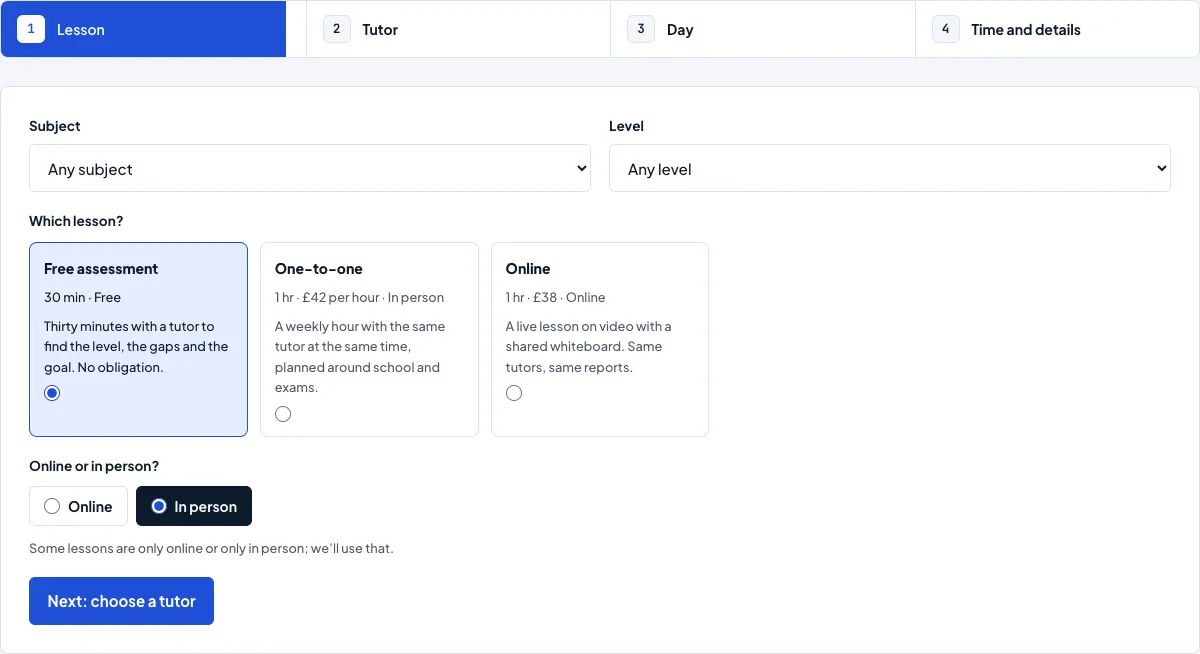Click the 'Thirty minutes with a tutor' description
The height and width of the screenshot is (654, 1200).
(x=136, y=347)
